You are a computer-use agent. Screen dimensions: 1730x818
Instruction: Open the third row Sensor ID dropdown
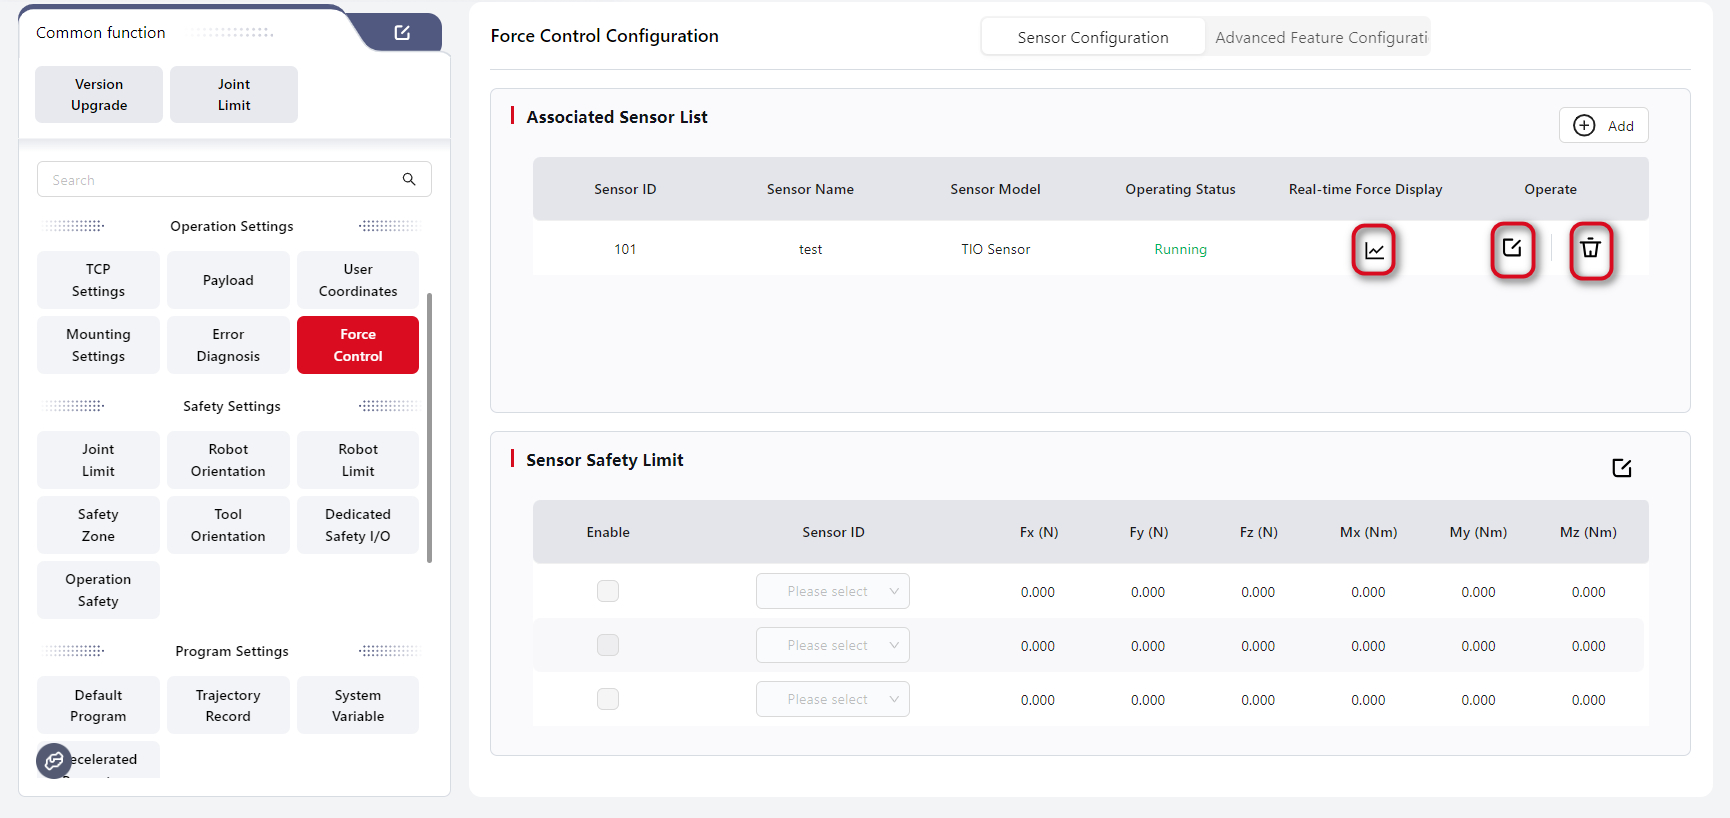pos(832,699)
